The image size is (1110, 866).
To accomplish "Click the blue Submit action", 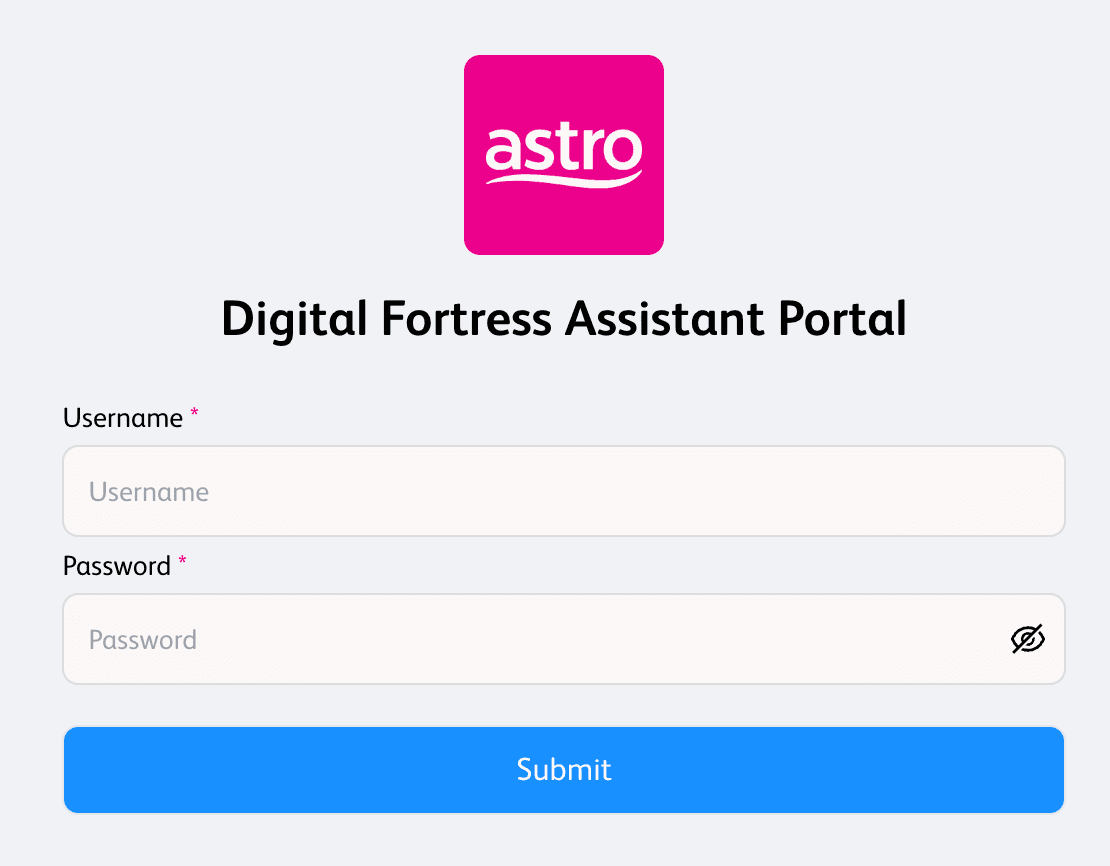I will pyautogui.click(x=563, y=769).
